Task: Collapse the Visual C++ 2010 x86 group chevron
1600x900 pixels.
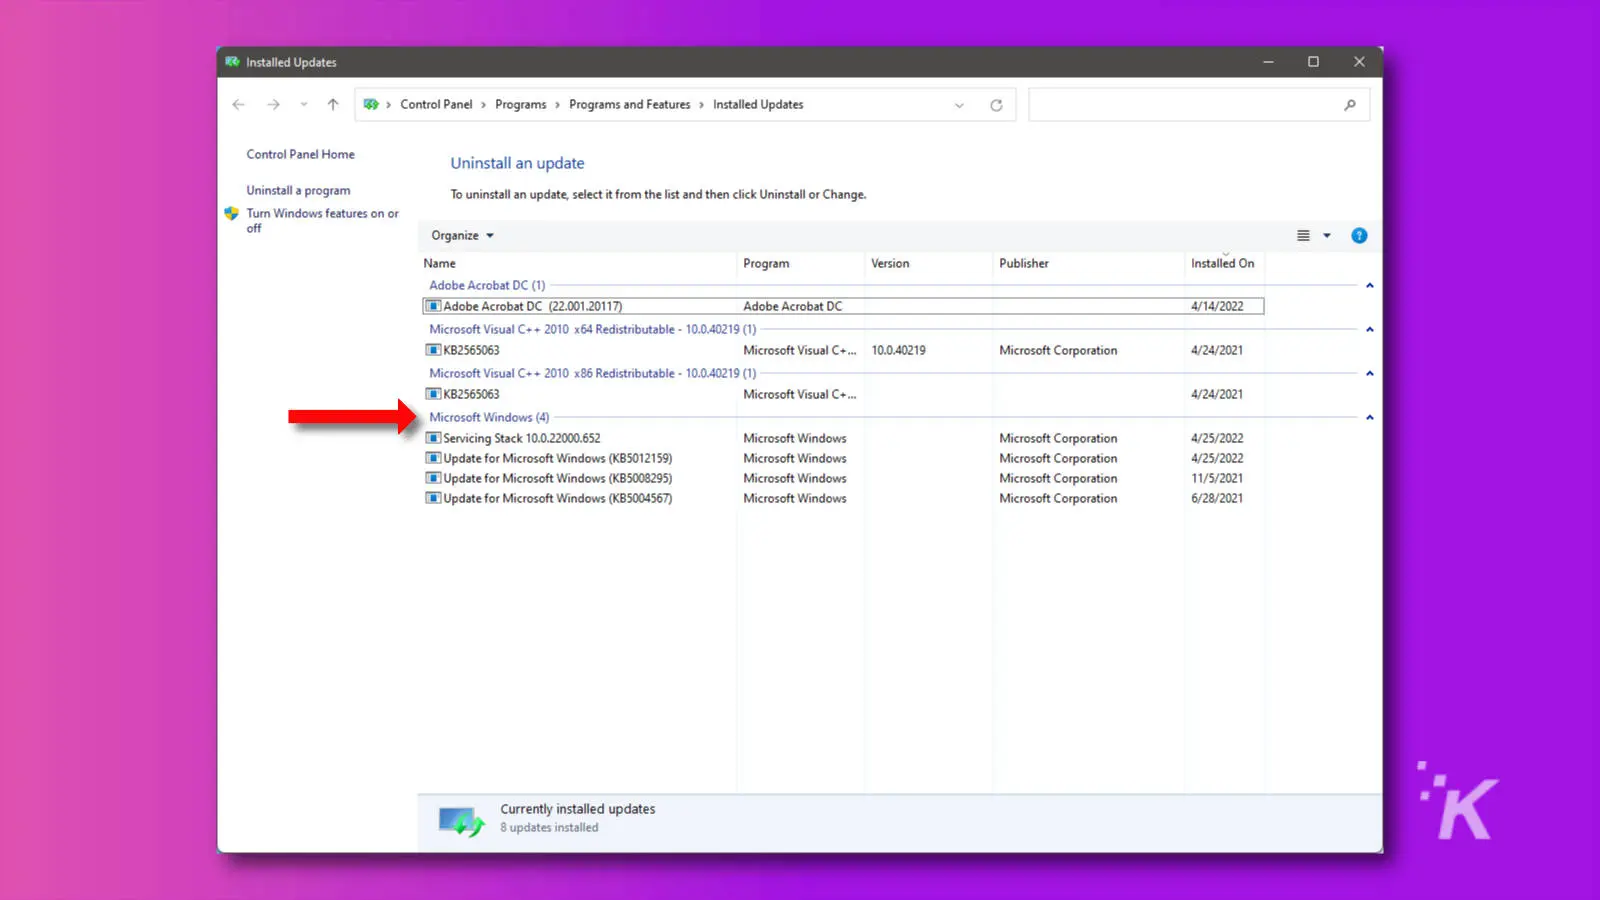Action: (1370, 373)
